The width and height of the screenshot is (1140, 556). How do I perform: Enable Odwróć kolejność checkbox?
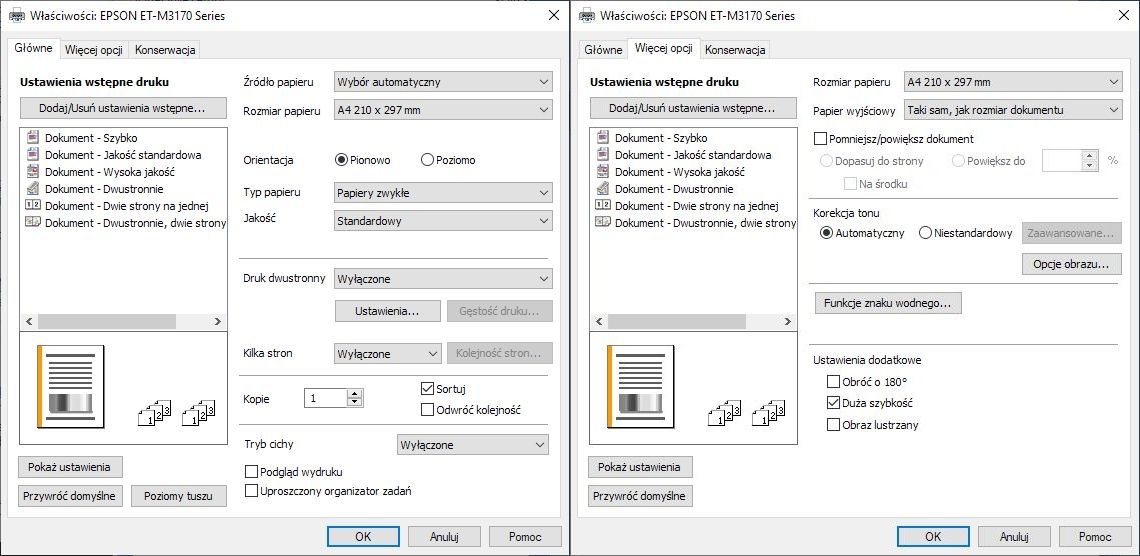click(427, 409)
